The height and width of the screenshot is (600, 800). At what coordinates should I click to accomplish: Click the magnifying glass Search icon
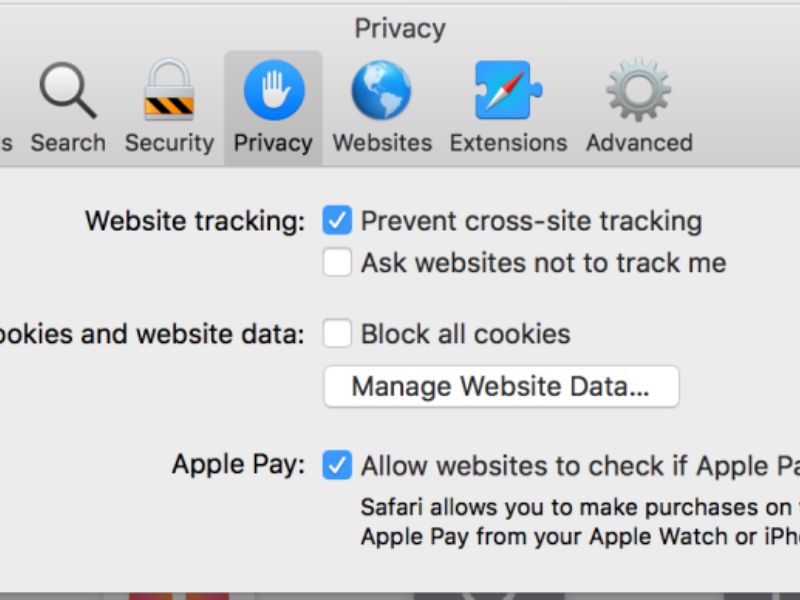coord(68,90)
